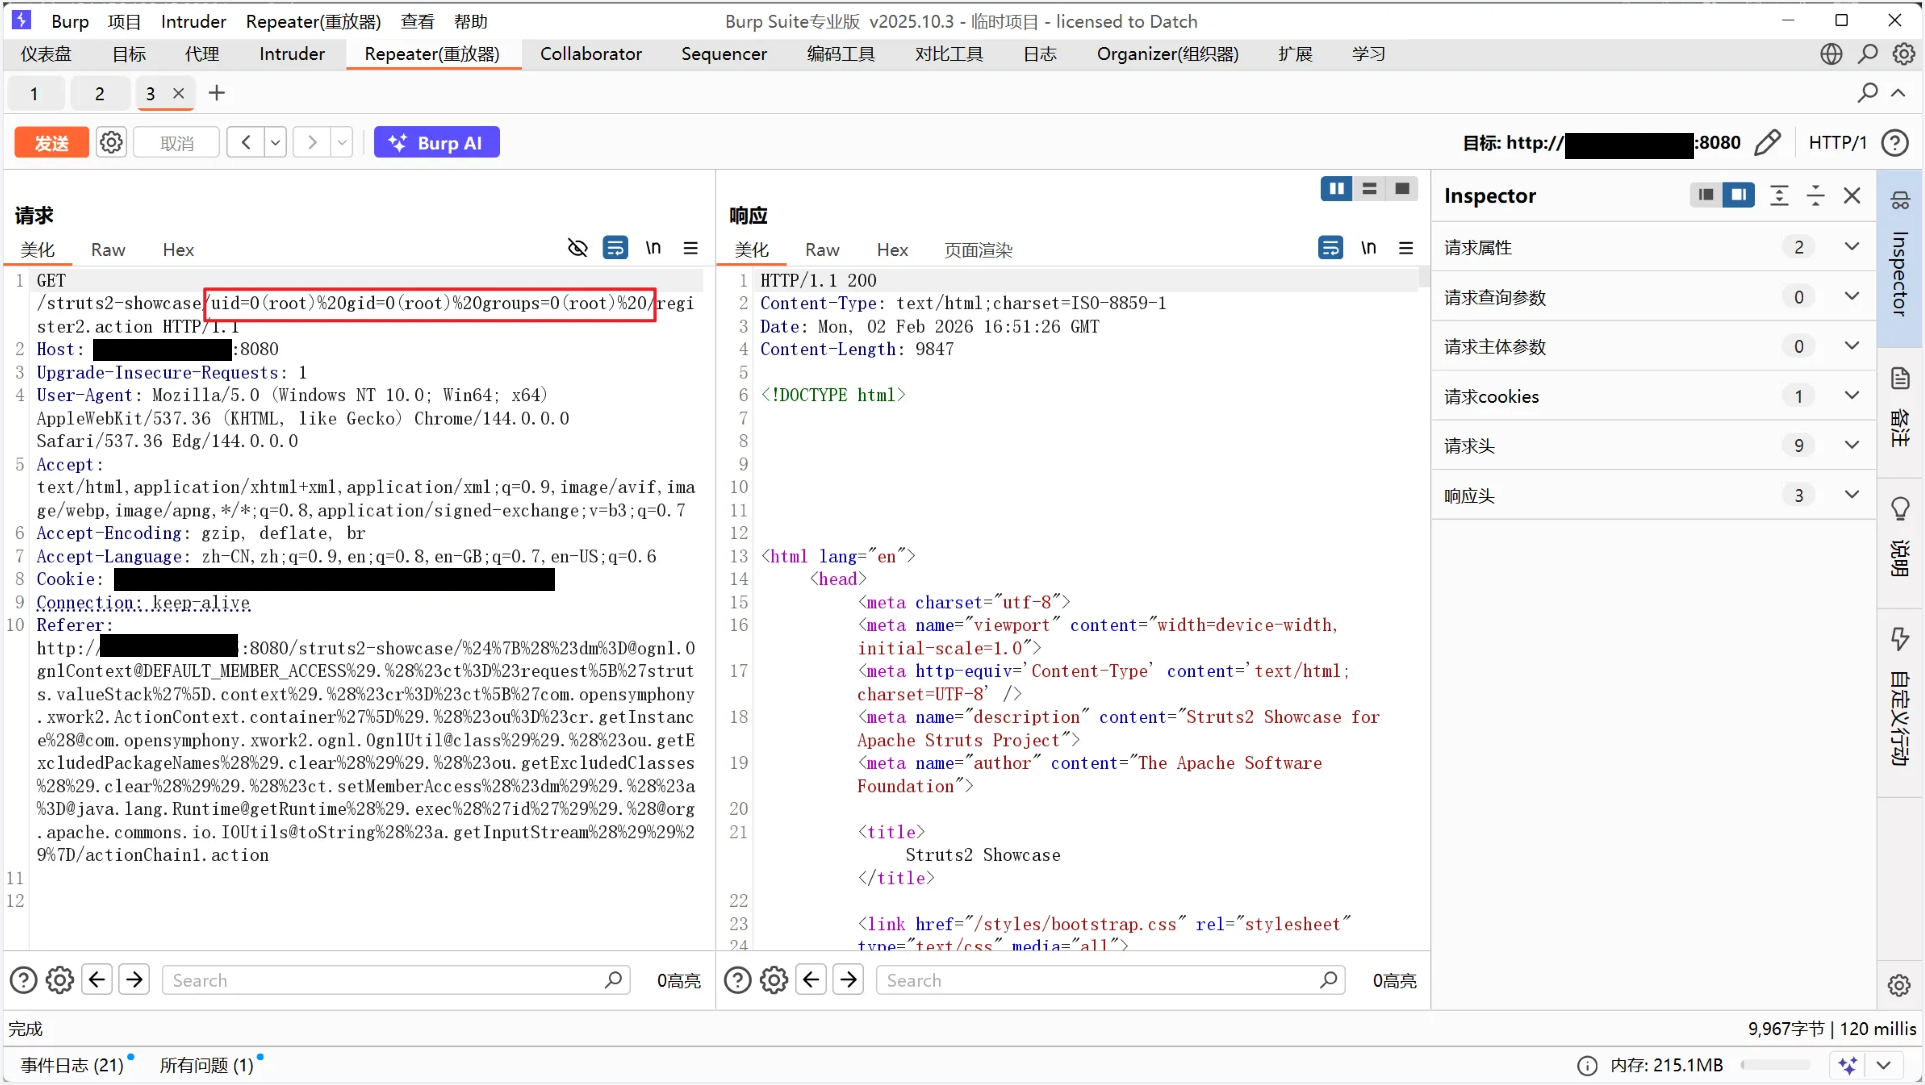This screenshot has width=1925, height=1085.
Task: Open the 帮助 menu
Action: coord(471,21)
